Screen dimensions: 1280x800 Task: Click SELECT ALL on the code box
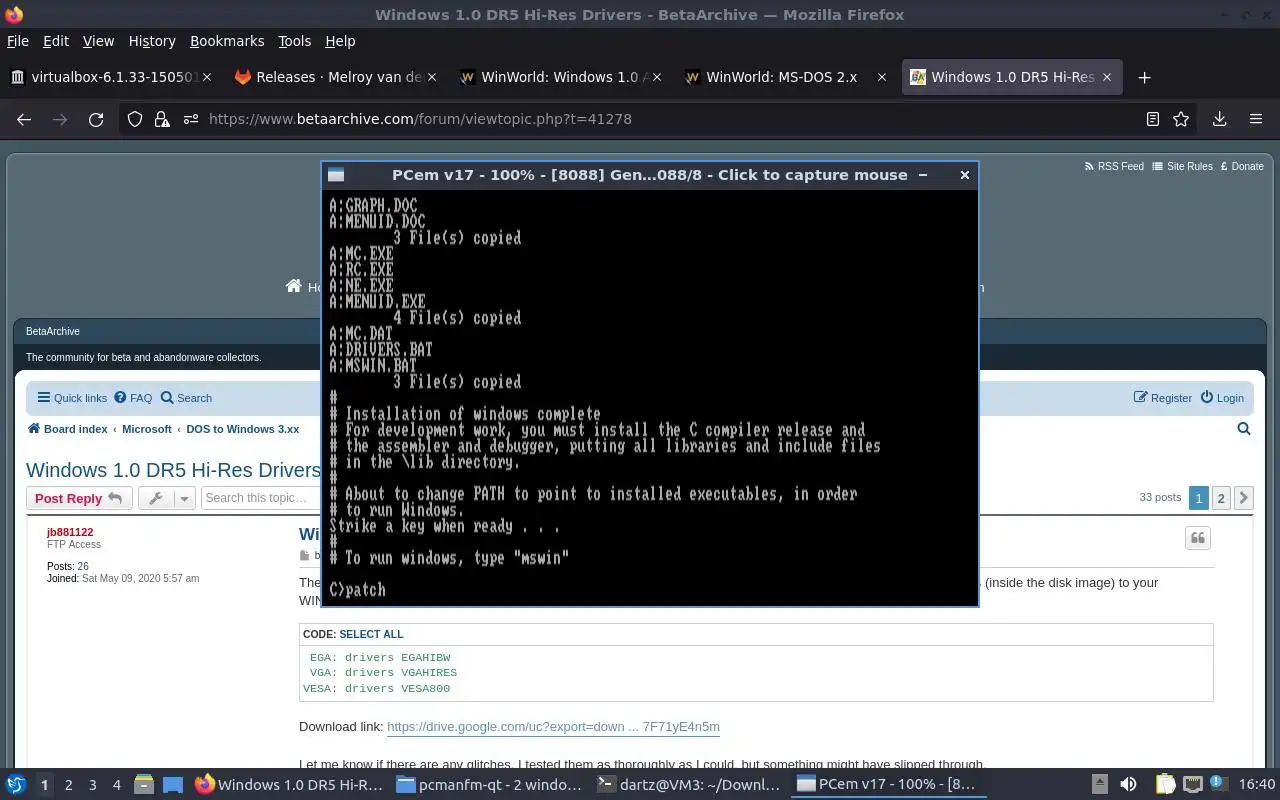(371, 634)
